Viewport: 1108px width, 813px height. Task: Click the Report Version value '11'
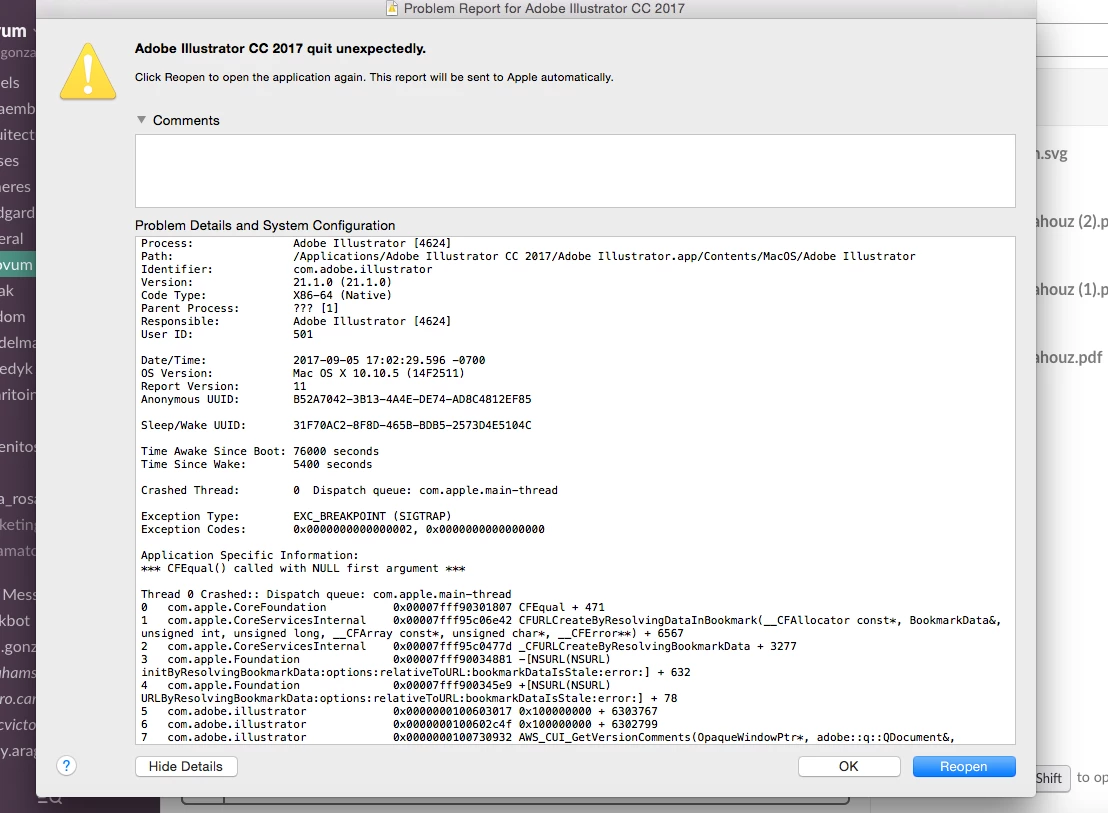coord(300,386)
